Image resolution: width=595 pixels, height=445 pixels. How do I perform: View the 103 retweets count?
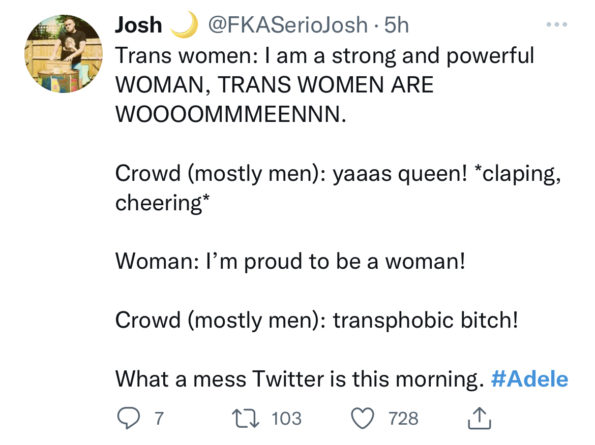286,418
